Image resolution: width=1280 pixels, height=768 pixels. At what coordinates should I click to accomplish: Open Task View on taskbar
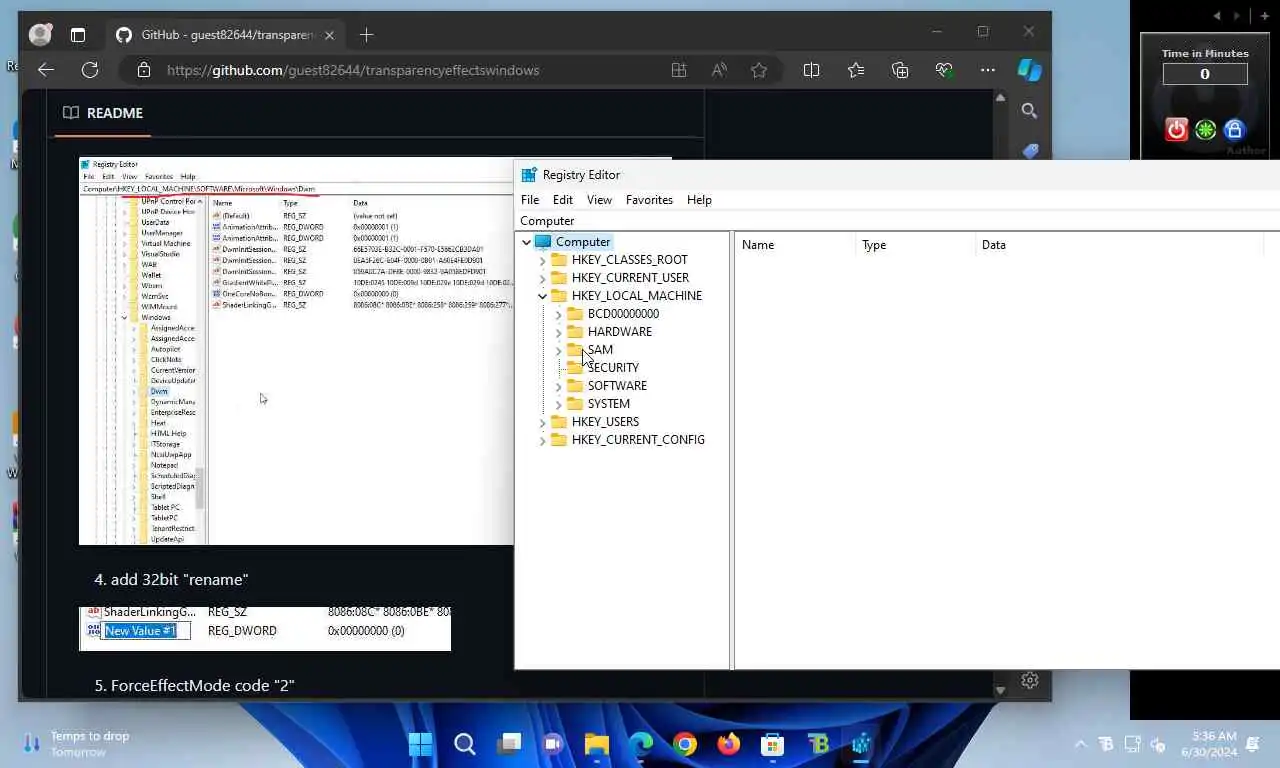(x=509, y=744)
